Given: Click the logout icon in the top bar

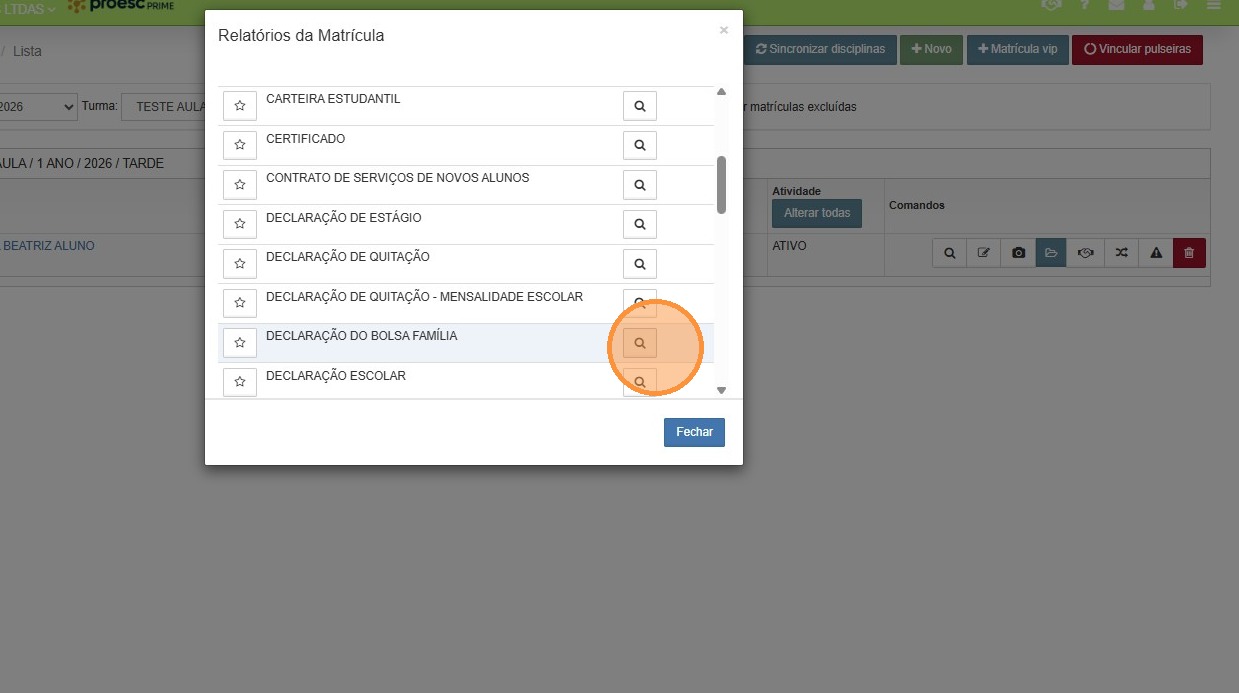Looking at the screenshot, I should pyautogui.click(x=1180, y=4).
